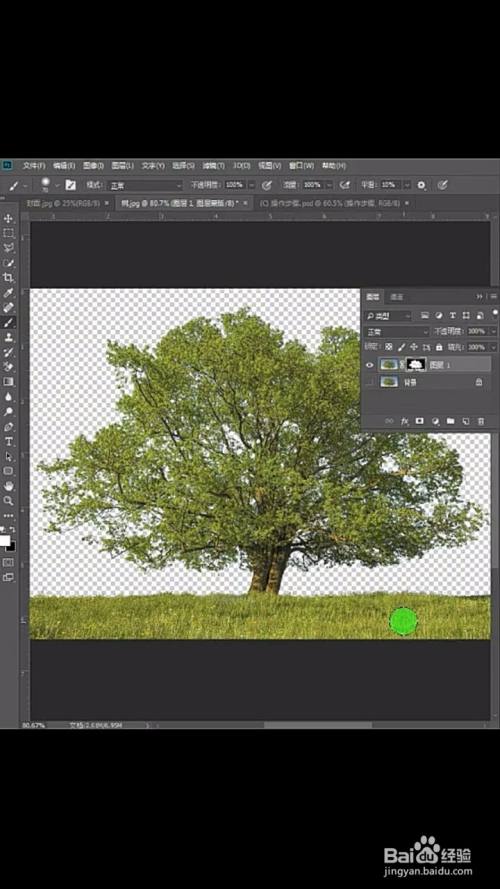Click the foreground white color swatch
The height and width of the screenshot is (889, 500).
coord(5,540)
